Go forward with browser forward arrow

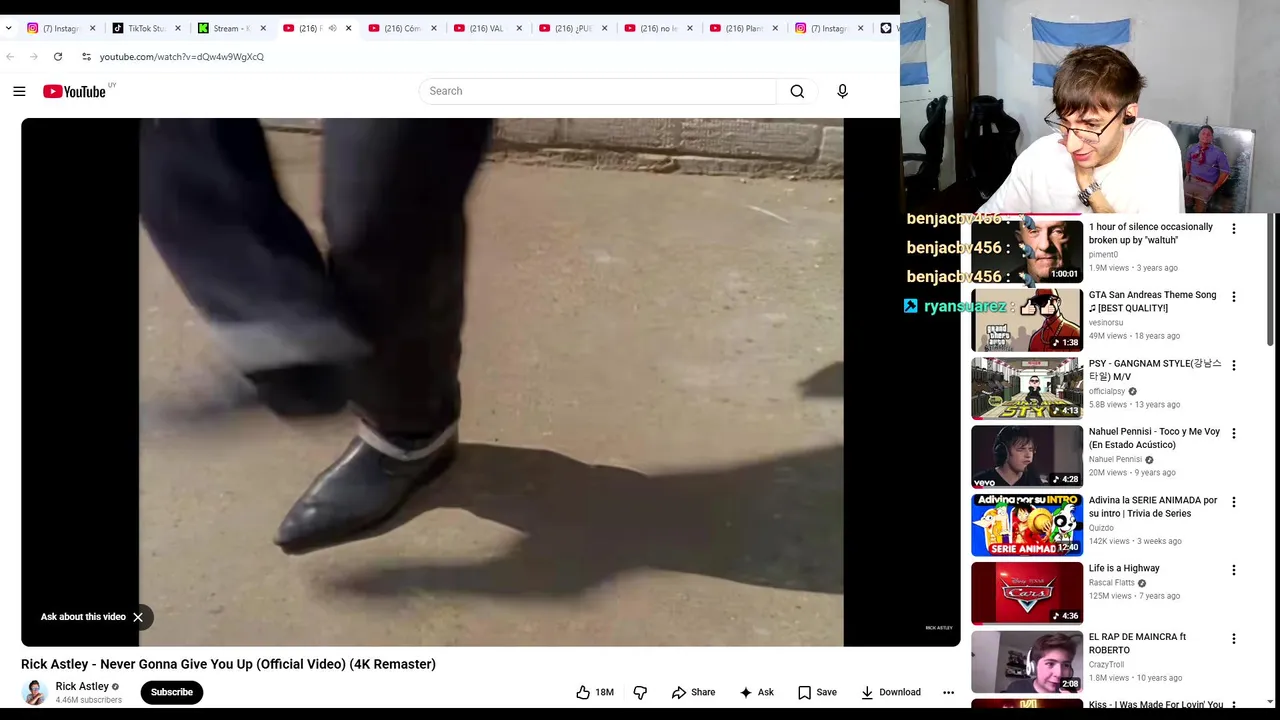point(34,57)
